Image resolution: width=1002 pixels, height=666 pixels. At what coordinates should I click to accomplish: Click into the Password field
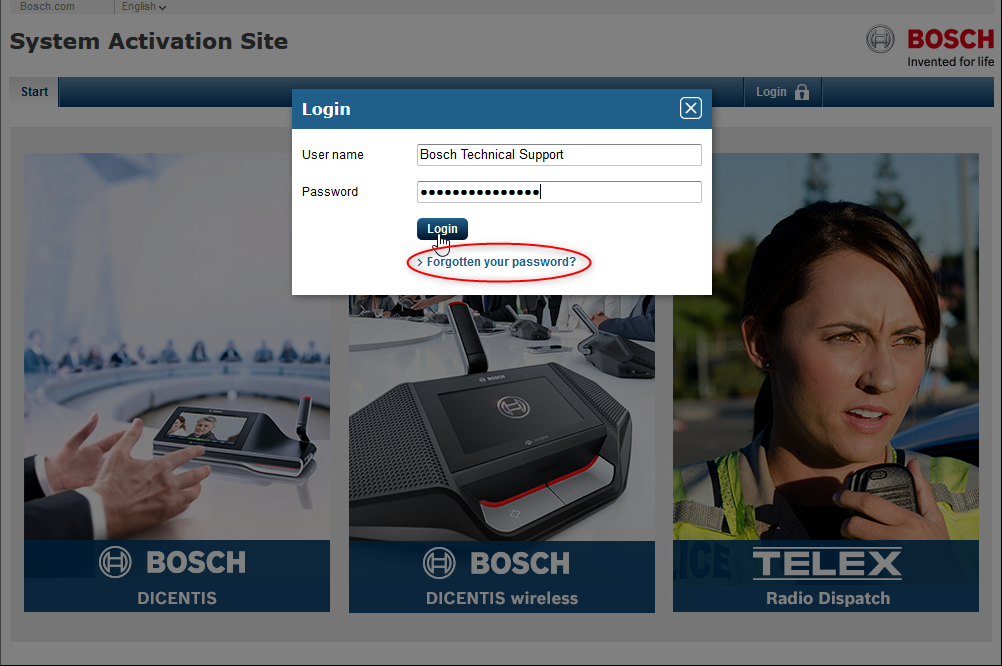[x=559, y=192]
